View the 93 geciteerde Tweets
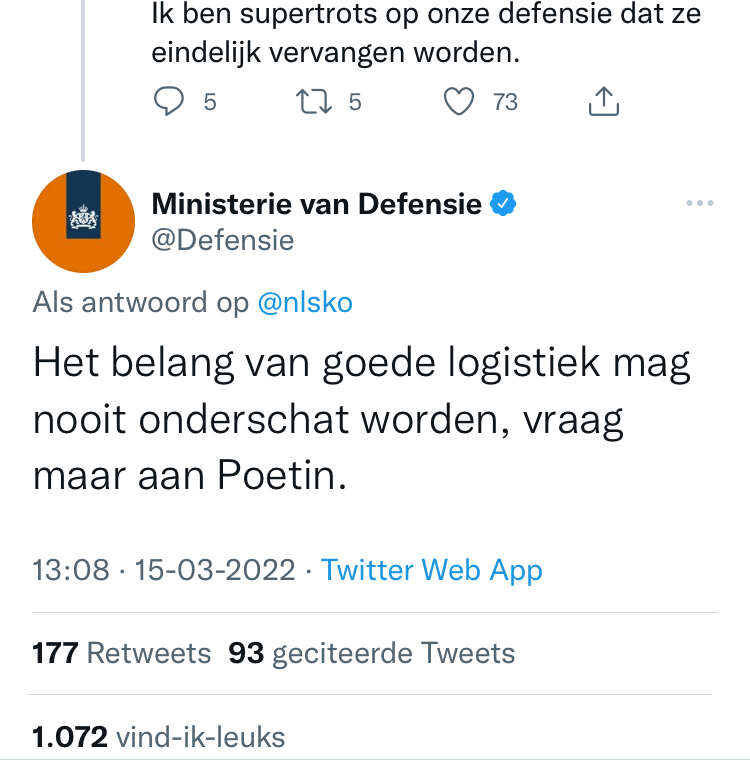This screenshot has width=750, height=767. 372,653
